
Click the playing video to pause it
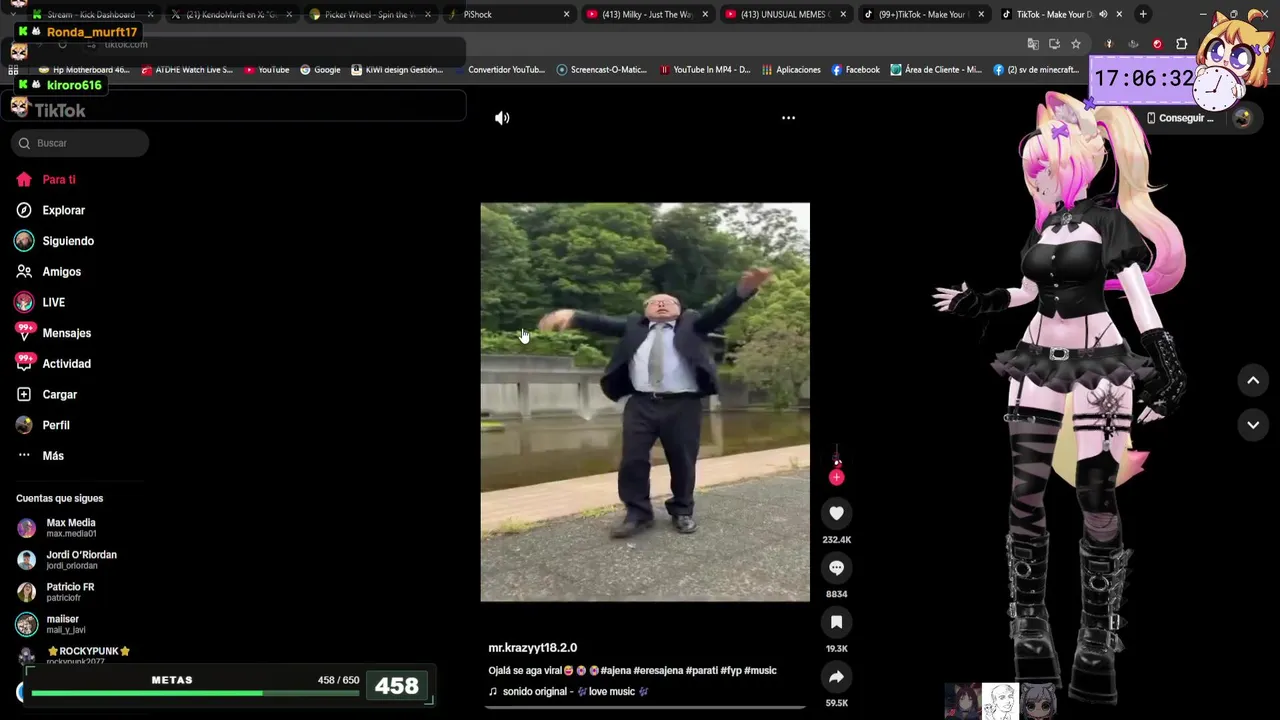645,402
